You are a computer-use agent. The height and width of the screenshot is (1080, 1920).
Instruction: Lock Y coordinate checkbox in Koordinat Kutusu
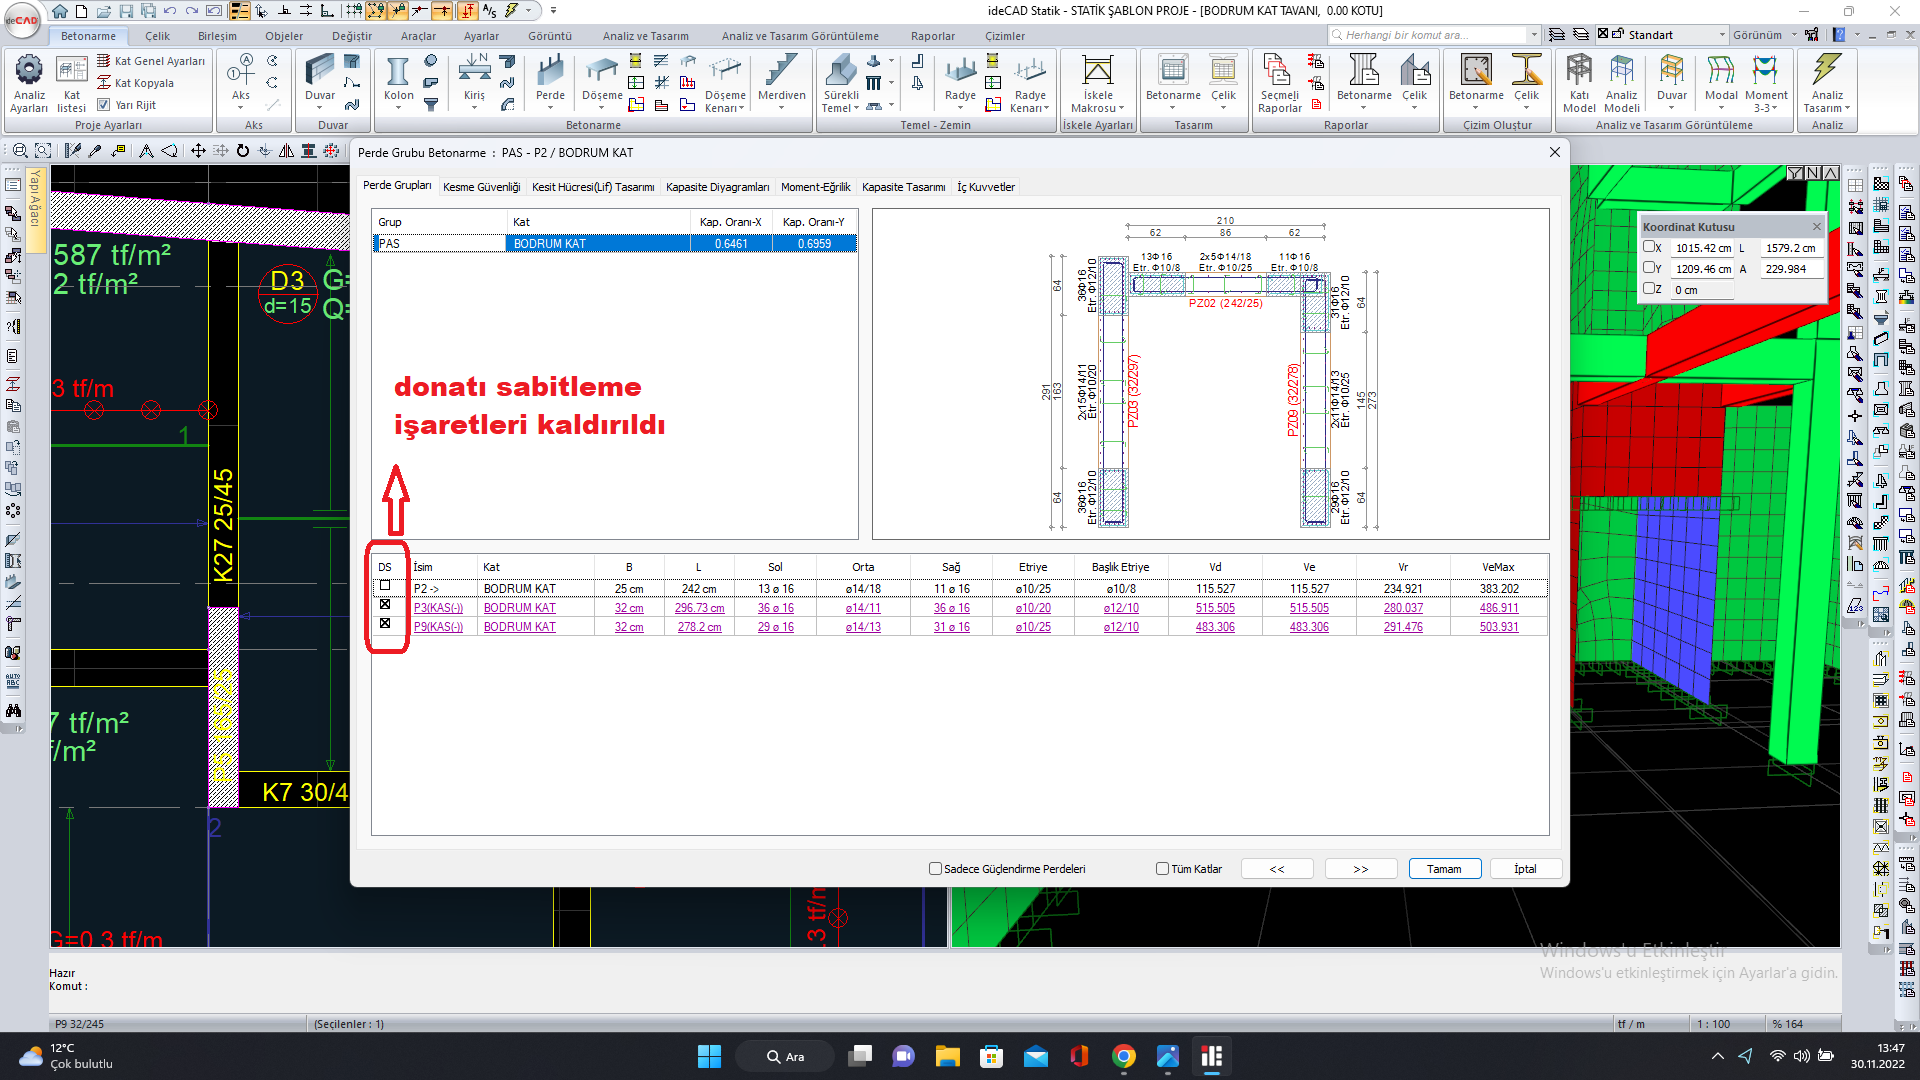coord(1649,267)
